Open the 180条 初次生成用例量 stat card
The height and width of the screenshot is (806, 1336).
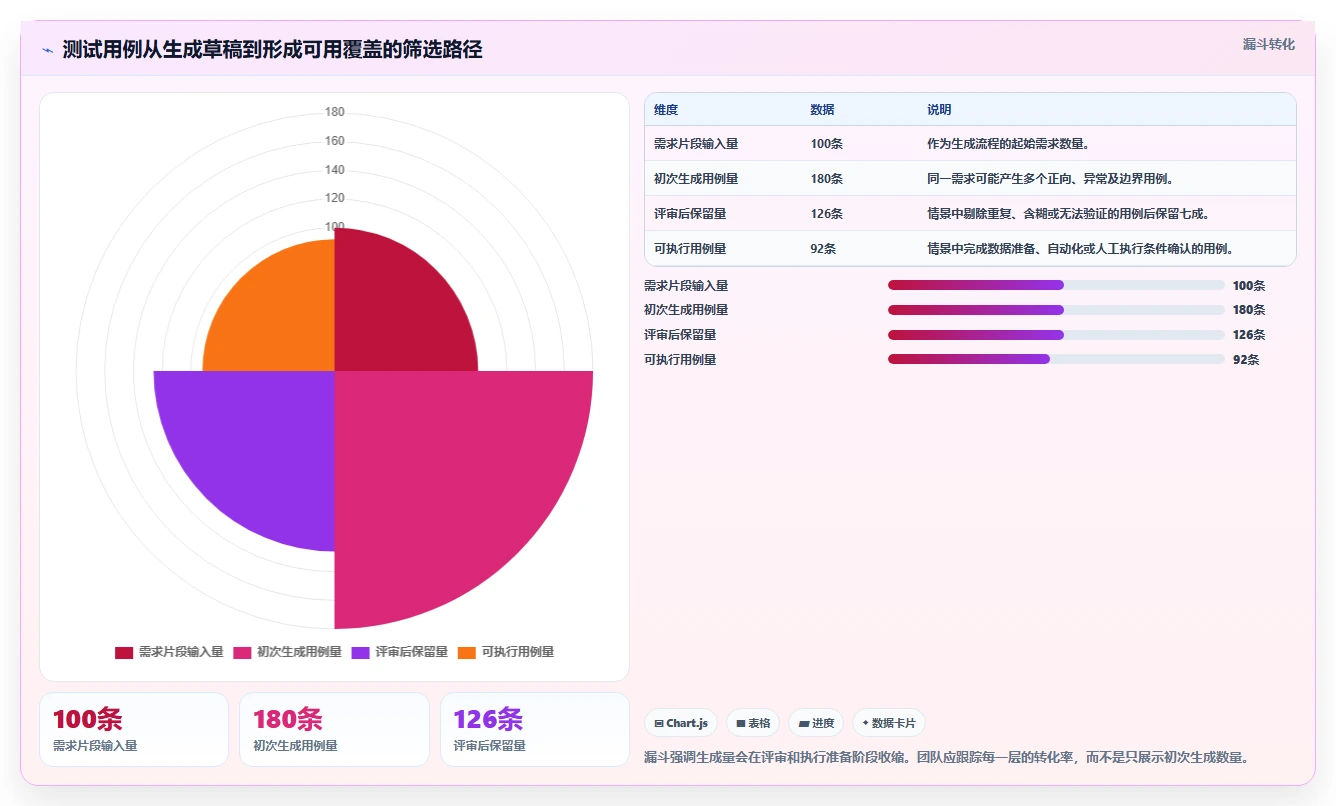tap(334, 729)
